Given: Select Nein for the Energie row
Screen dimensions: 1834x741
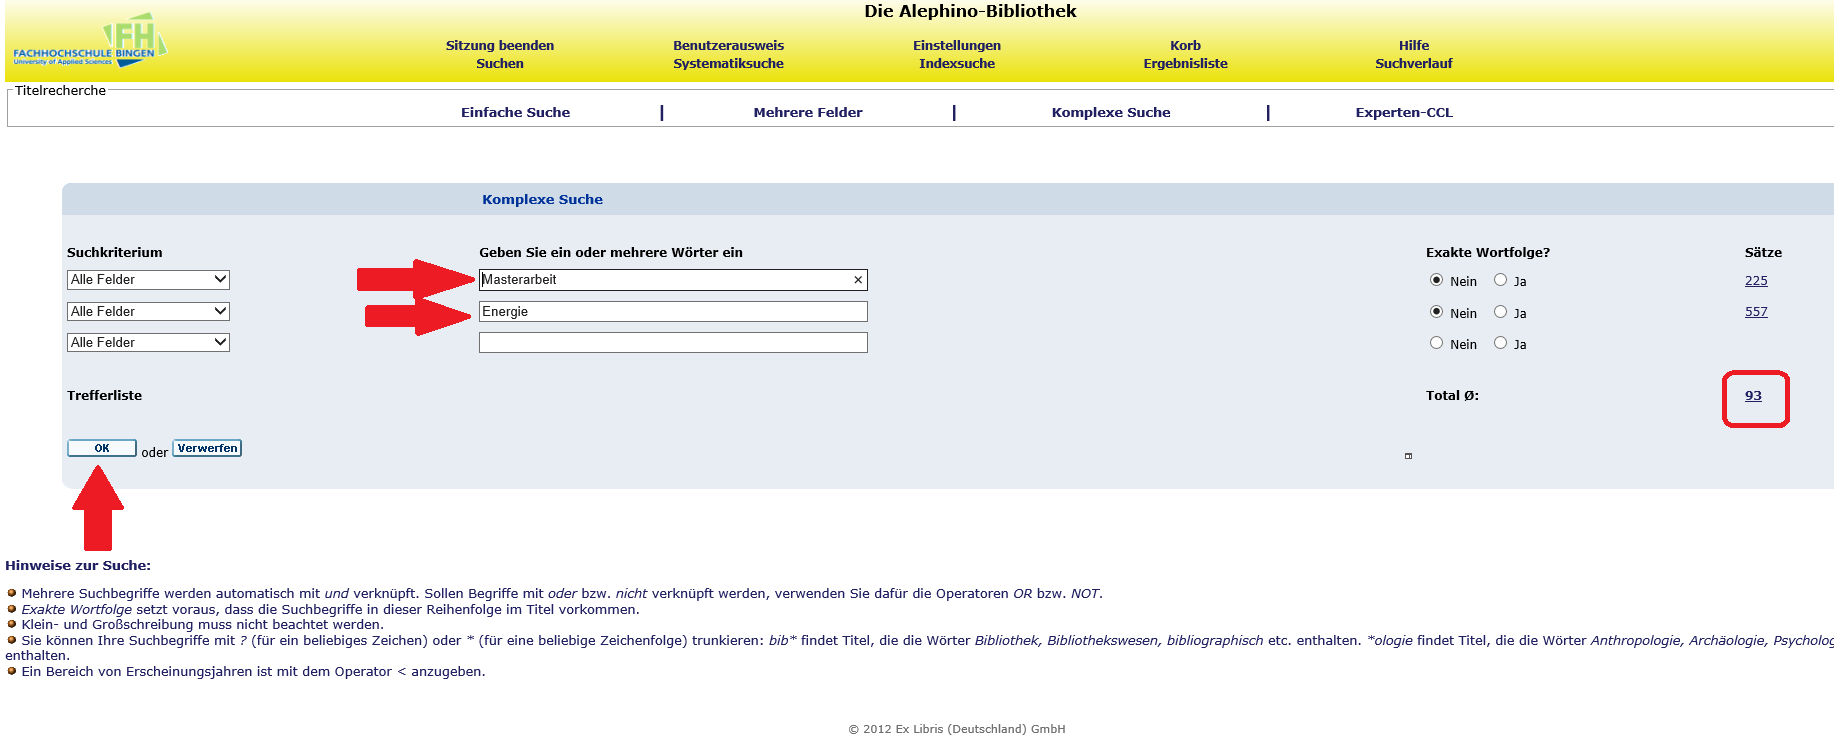Looking at the screenshot, I should [1436, 312].
